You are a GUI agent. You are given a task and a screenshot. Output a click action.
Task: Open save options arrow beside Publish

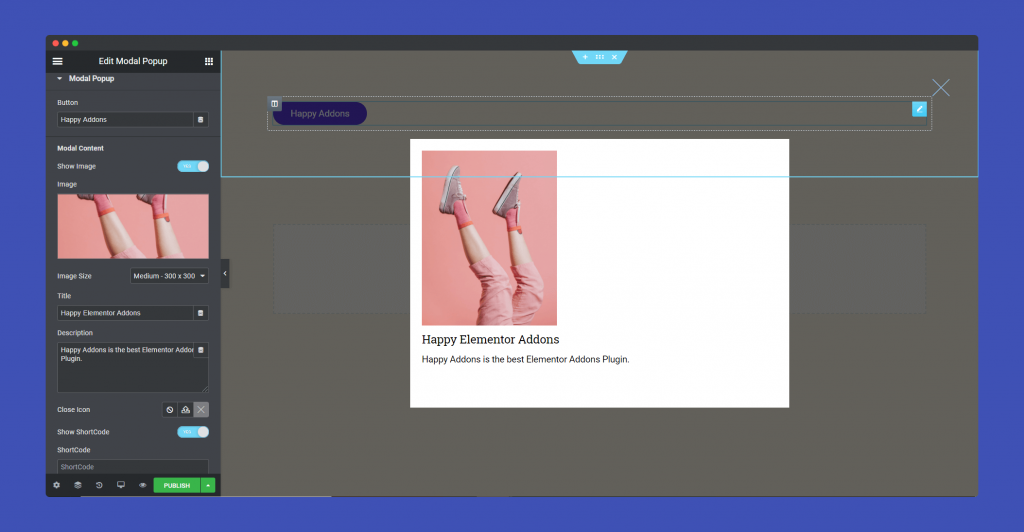(208, 486)
